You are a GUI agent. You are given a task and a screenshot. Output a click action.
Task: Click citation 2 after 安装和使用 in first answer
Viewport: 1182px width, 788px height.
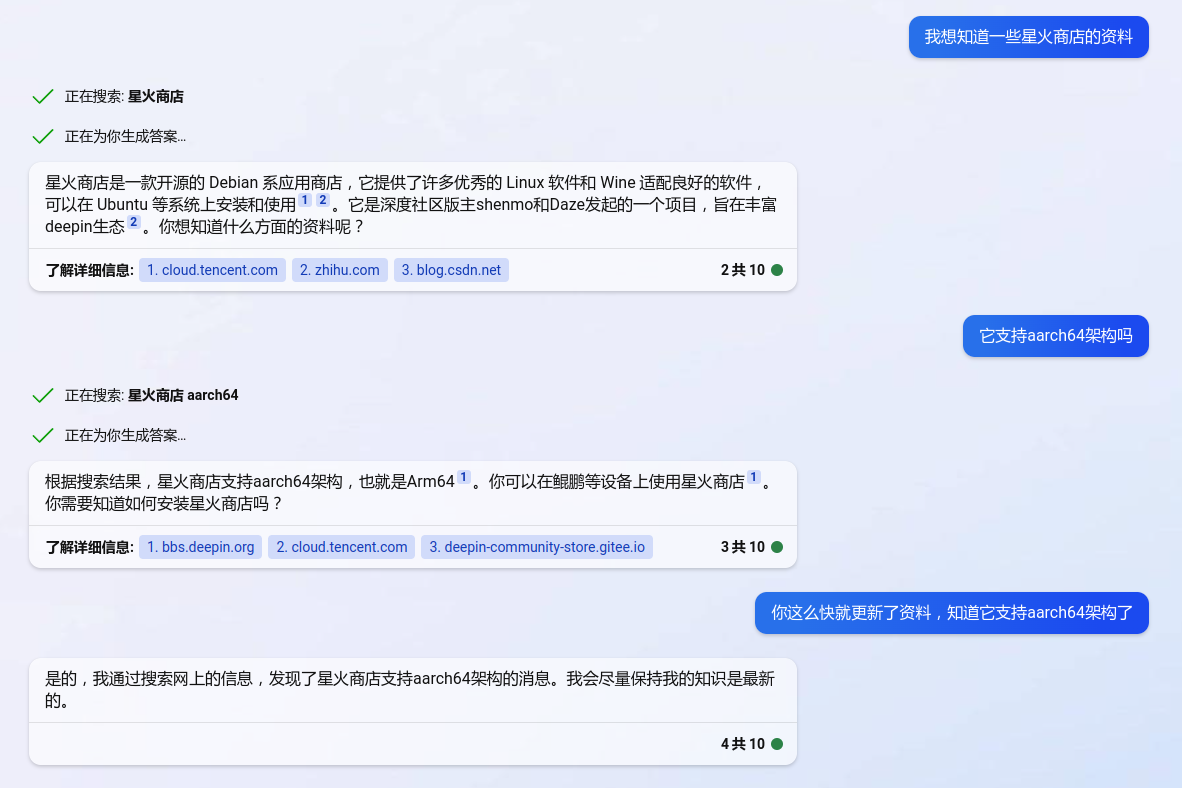point(323,200)
